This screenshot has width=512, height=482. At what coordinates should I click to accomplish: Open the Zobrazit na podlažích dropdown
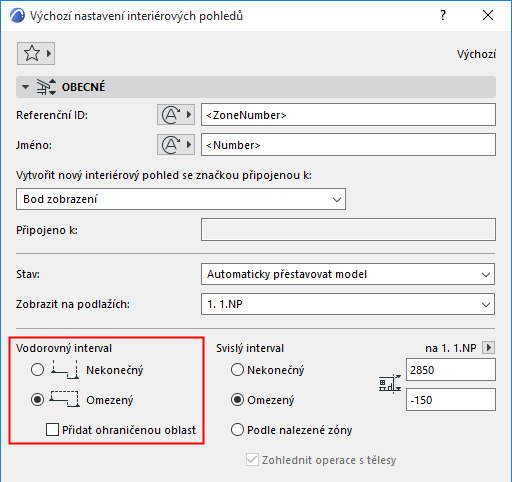pos(348,304)
